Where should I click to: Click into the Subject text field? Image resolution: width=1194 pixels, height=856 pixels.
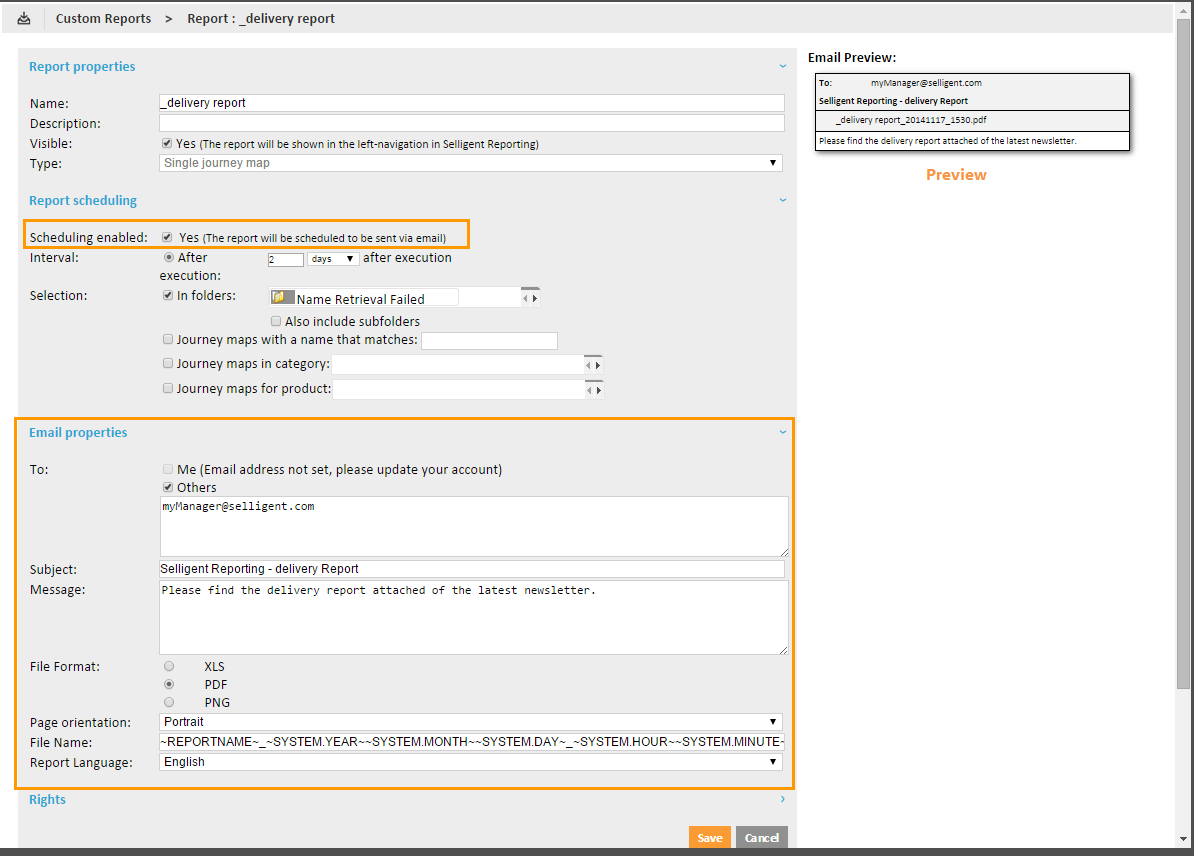click(x=471, y=569)
